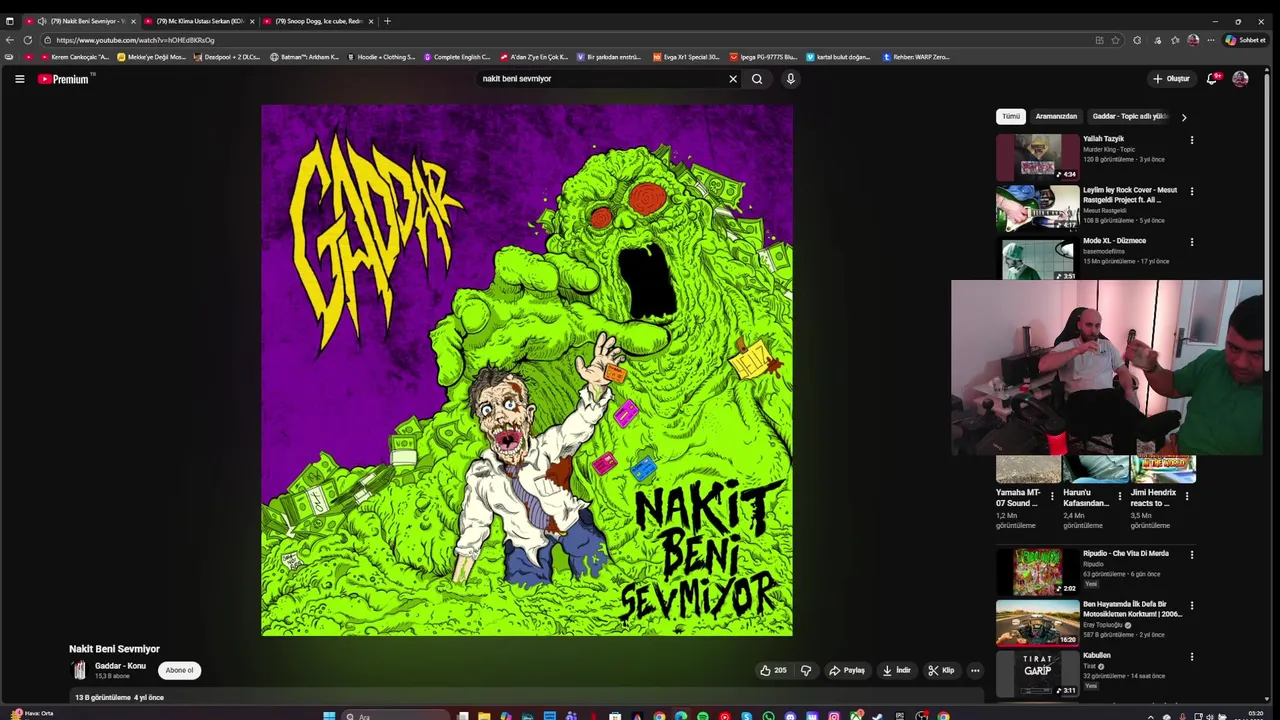1280x720 pixels.
Task: Select the Tümü filter chip
Action: tap(1011, 116)
